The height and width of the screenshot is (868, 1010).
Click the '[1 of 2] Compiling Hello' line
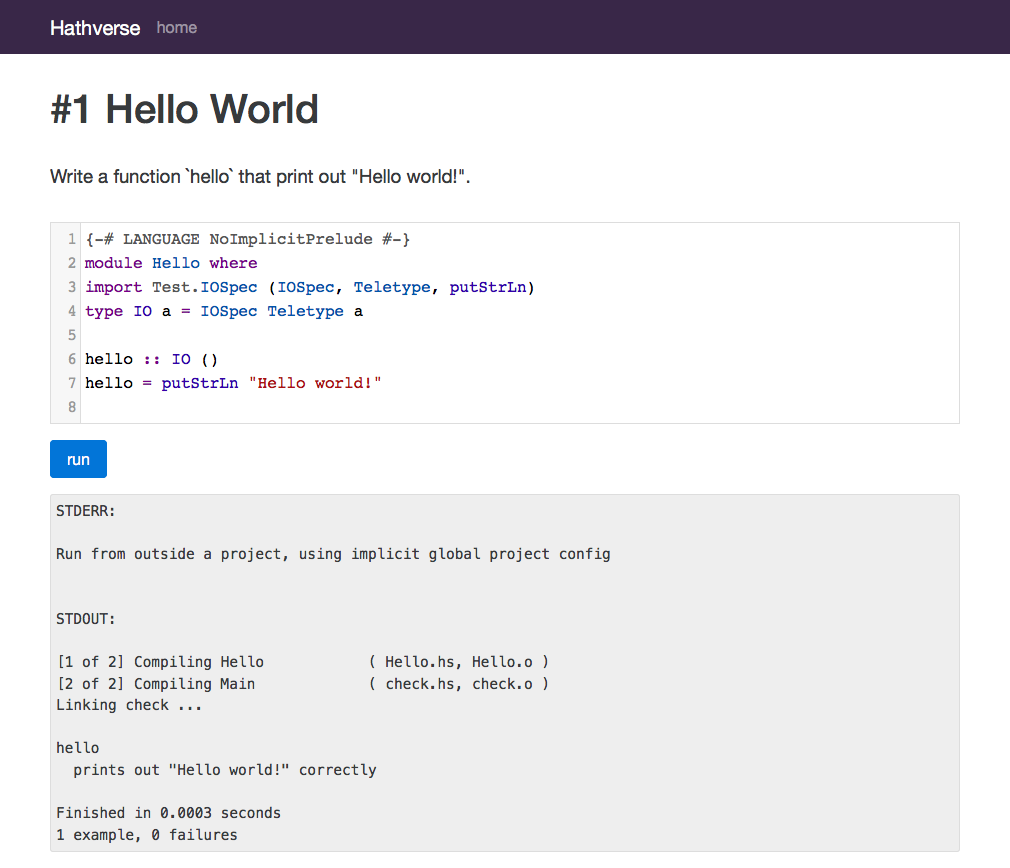coord(303,662)
